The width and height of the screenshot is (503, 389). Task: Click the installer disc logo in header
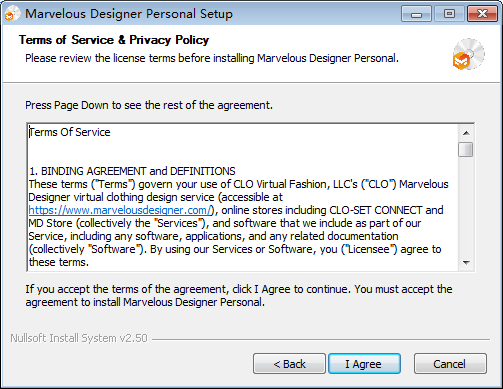pos(468,54)
